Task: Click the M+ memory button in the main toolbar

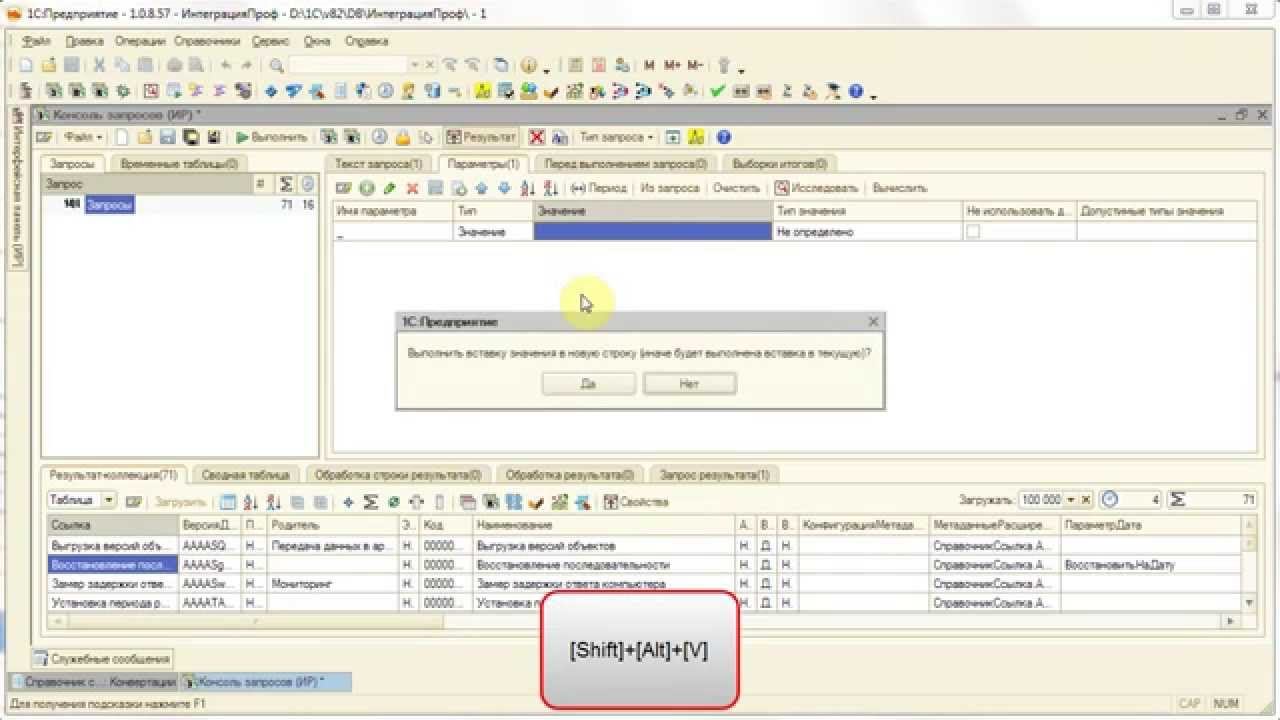Action: [x=672, y=65]
